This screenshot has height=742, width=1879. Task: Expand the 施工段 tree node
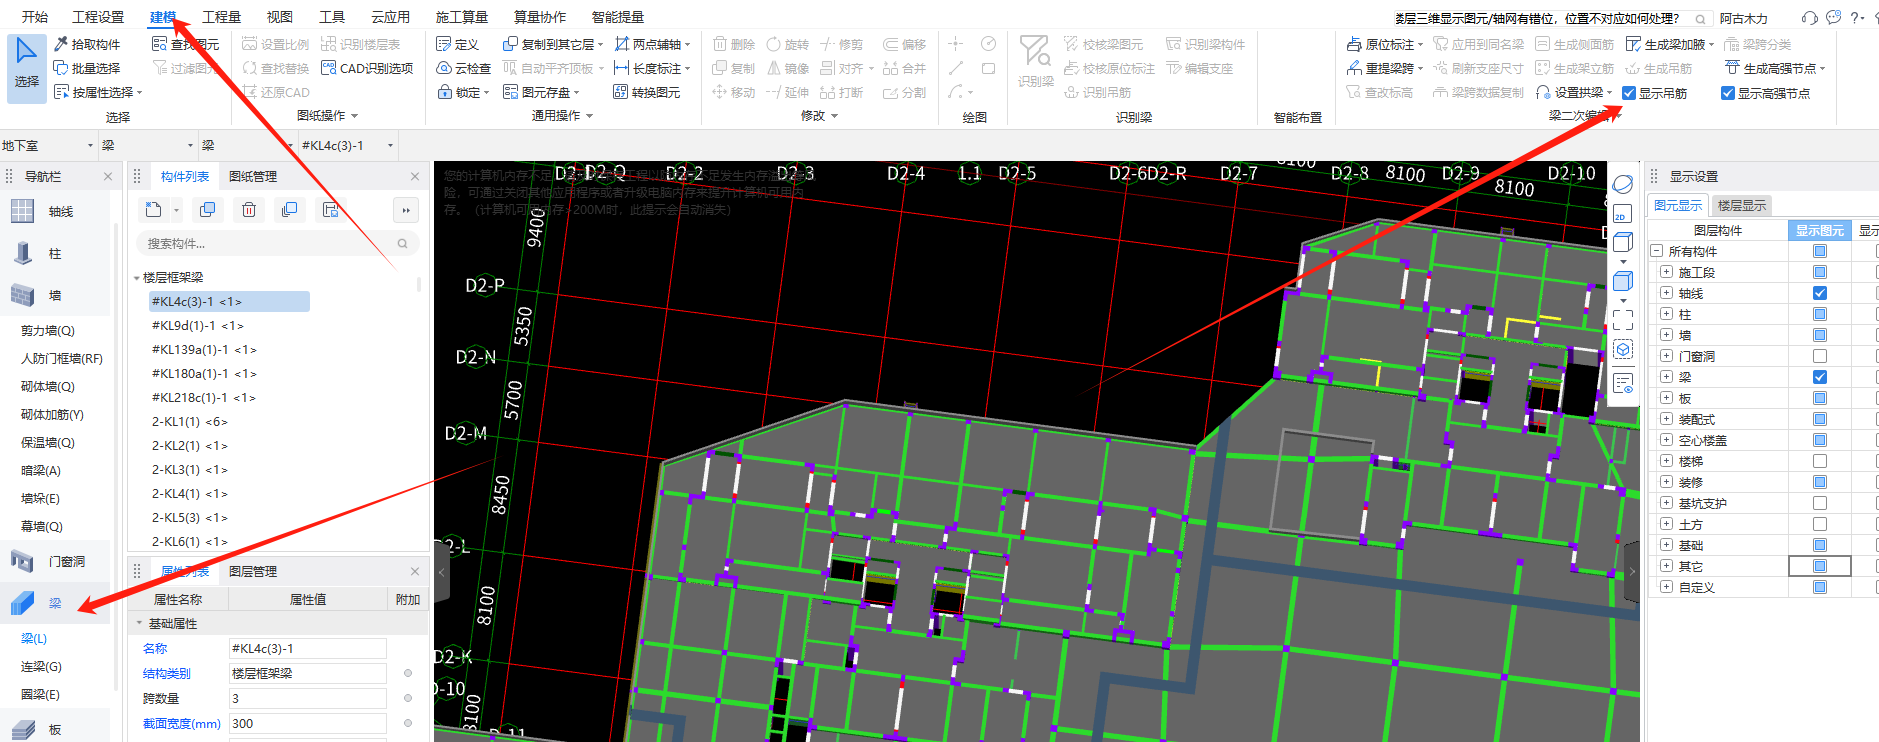pos(1666,272)
